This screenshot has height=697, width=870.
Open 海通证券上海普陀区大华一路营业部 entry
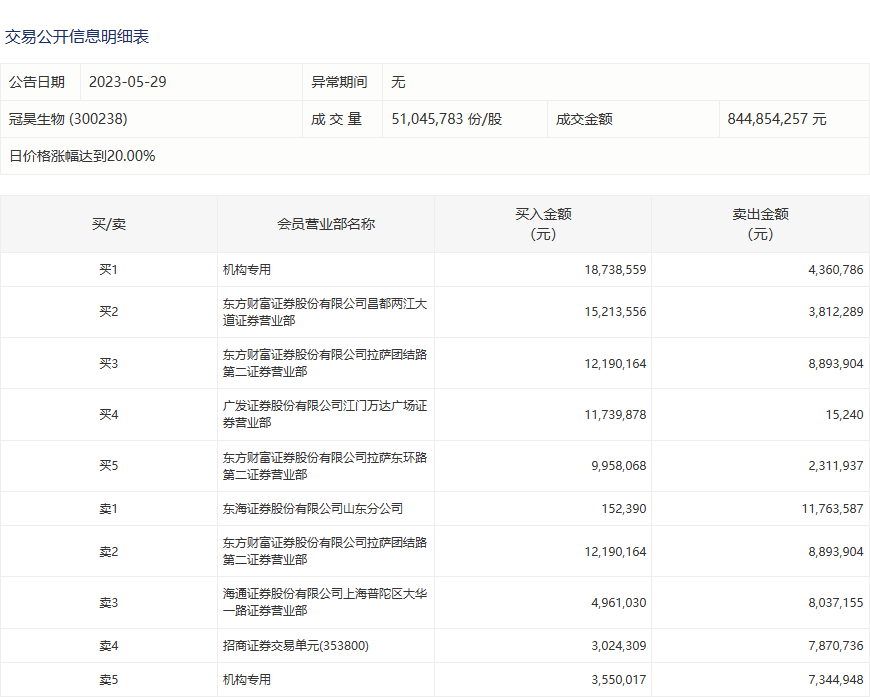(x=324, y=602)
